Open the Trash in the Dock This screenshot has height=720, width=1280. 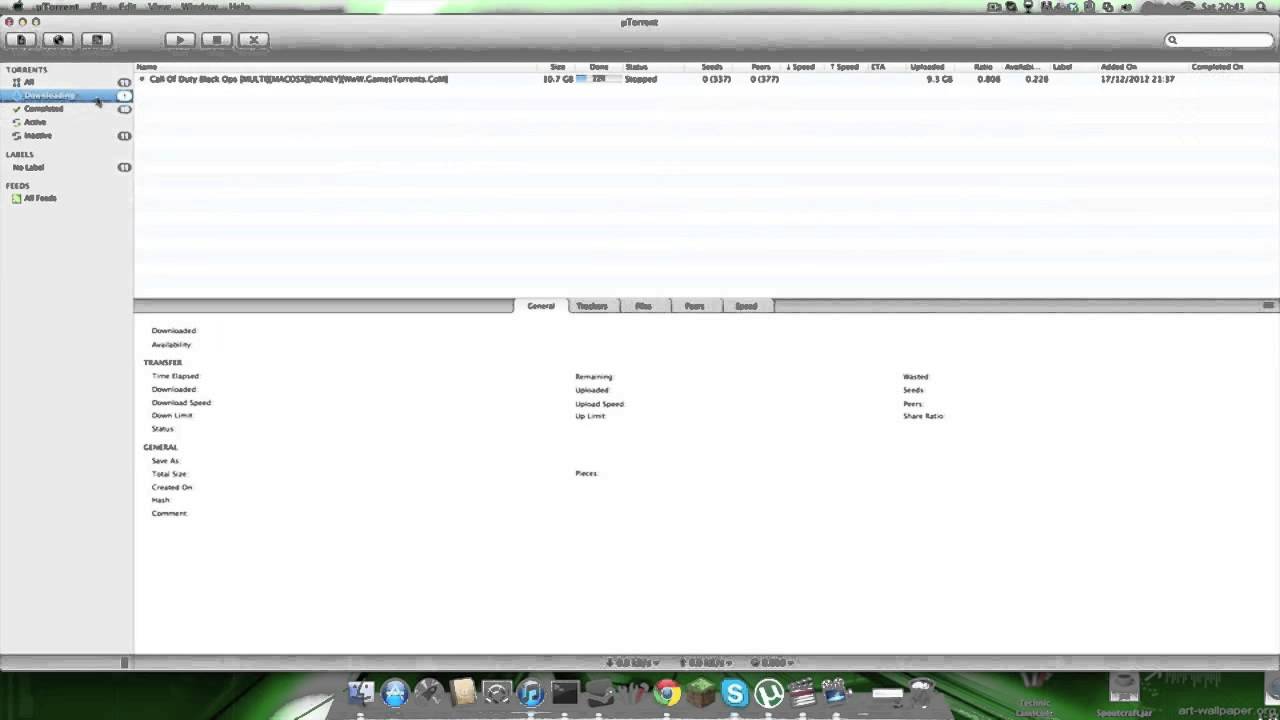(x=922, y=692)
